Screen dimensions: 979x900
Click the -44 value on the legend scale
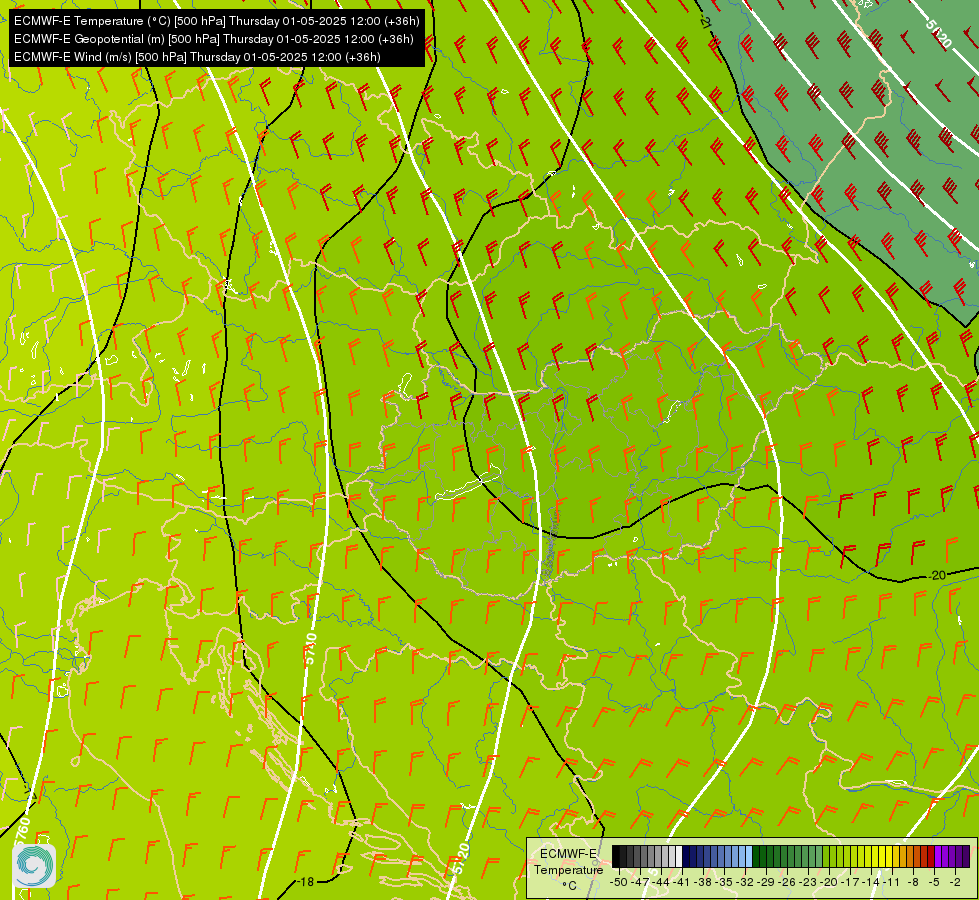[661, 882]
